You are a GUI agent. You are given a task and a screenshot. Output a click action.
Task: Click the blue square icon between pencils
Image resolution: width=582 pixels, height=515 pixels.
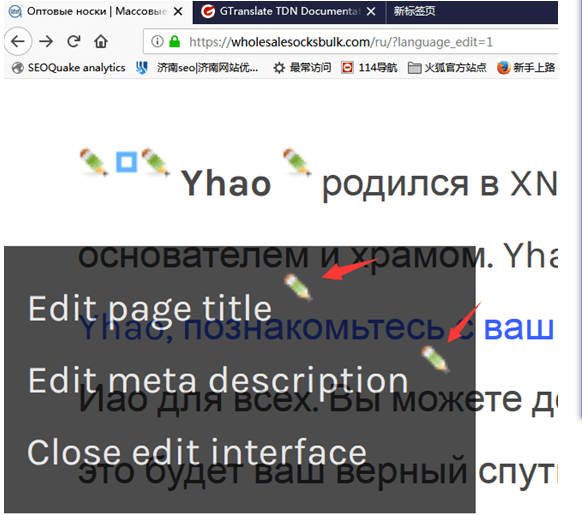click(127, 162)
